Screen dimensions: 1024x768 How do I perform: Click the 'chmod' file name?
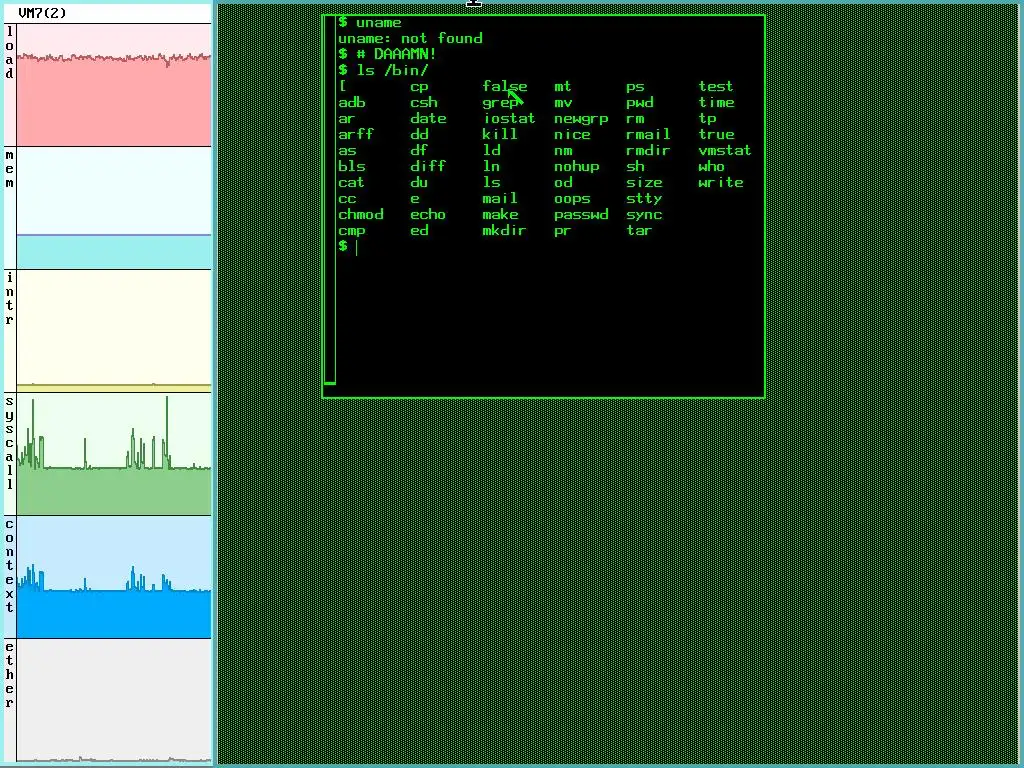(x=360, y=215)
